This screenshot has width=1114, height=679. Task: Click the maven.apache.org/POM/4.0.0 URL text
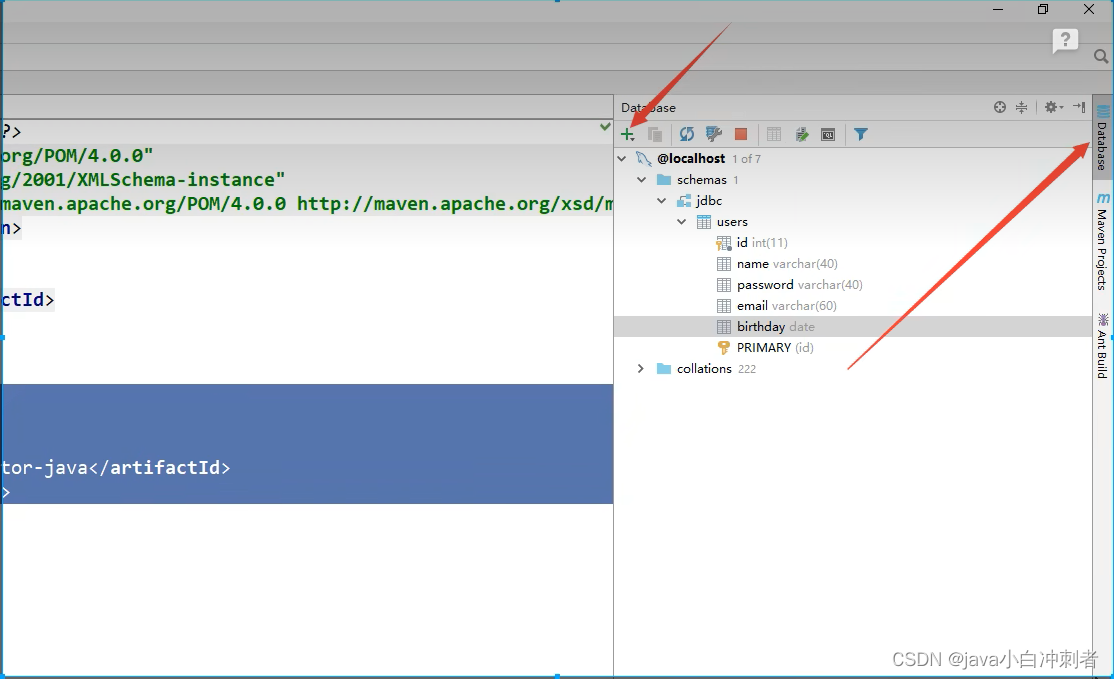point(144,204)
